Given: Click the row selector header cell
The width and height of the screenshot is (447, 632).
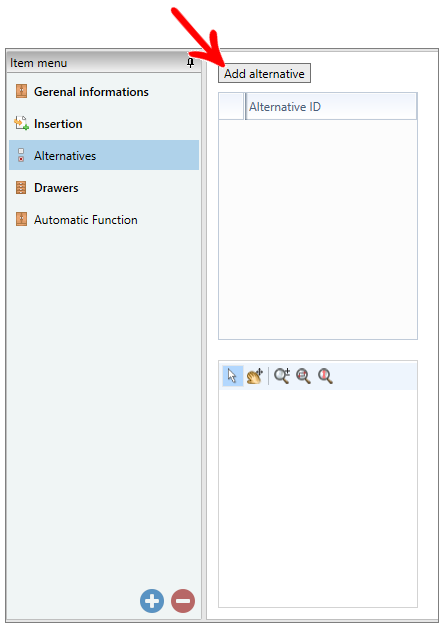Looking at the screenshot, I should 231,106.
